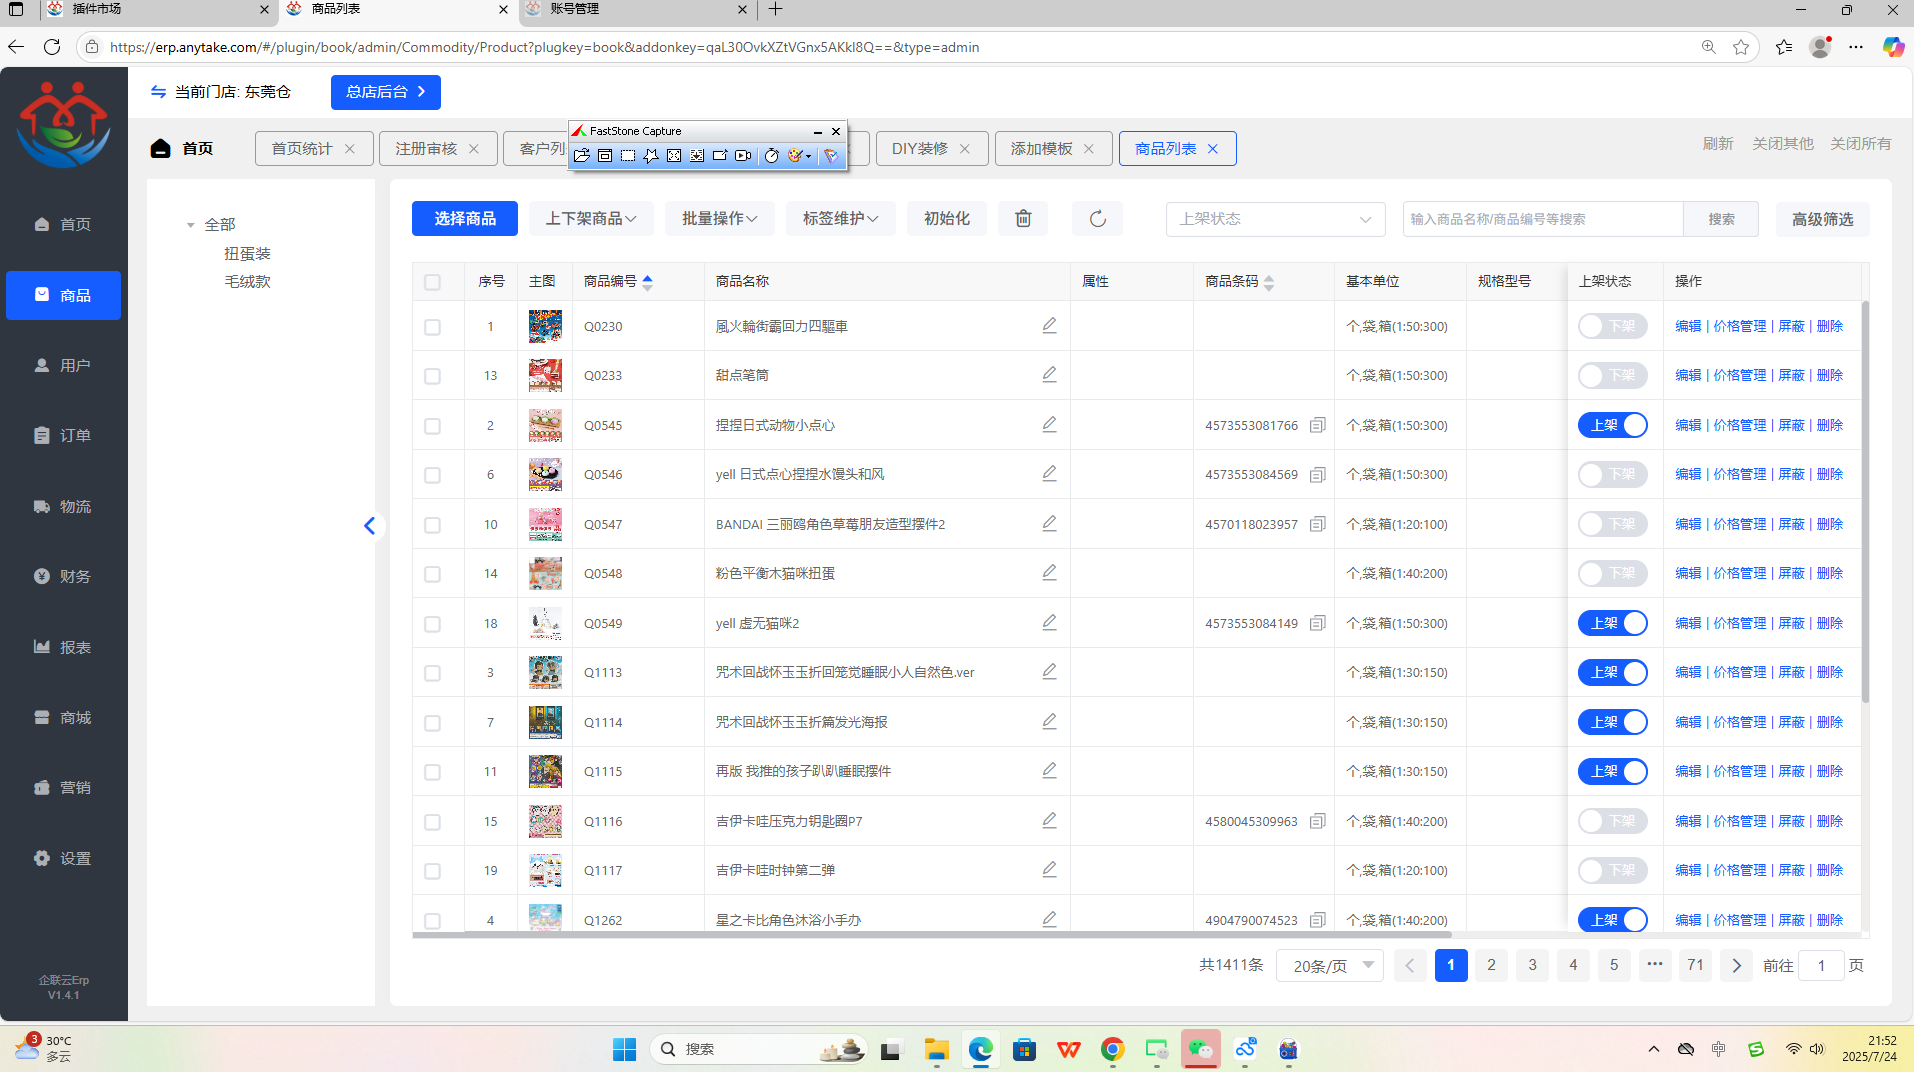Toggle shelf status switch for Q1116
The height and width of the screenshot is (1072, 1914).
pos(1612,821)
